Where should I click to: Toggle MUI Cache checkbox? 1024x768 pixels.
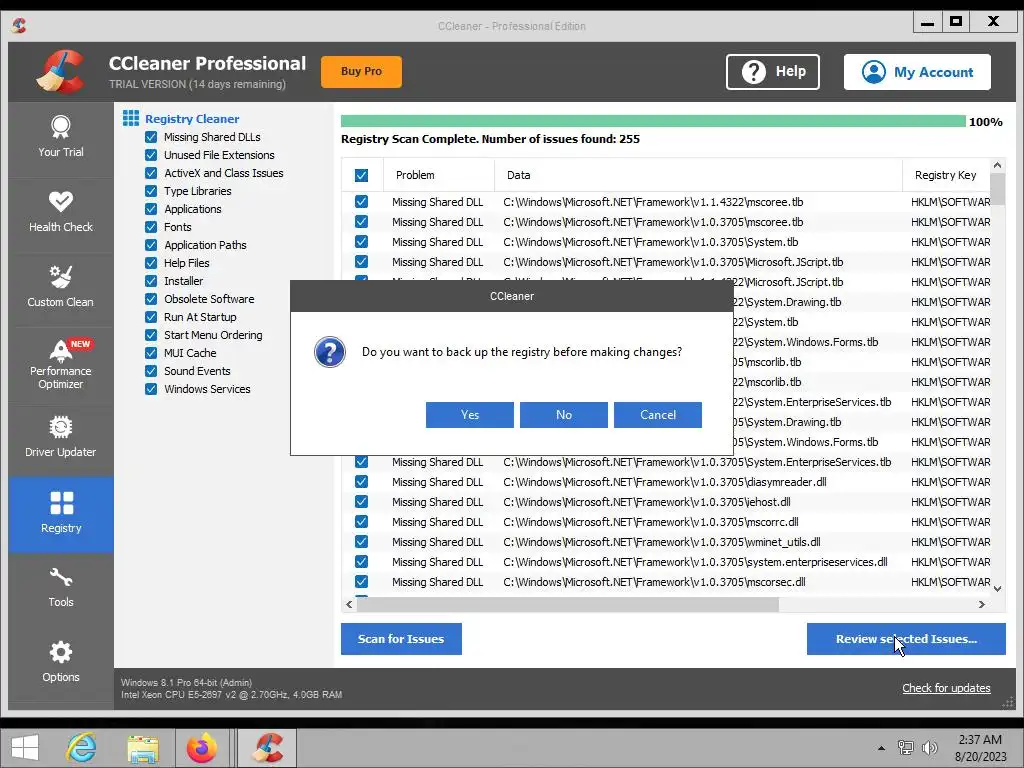[151, 353]
